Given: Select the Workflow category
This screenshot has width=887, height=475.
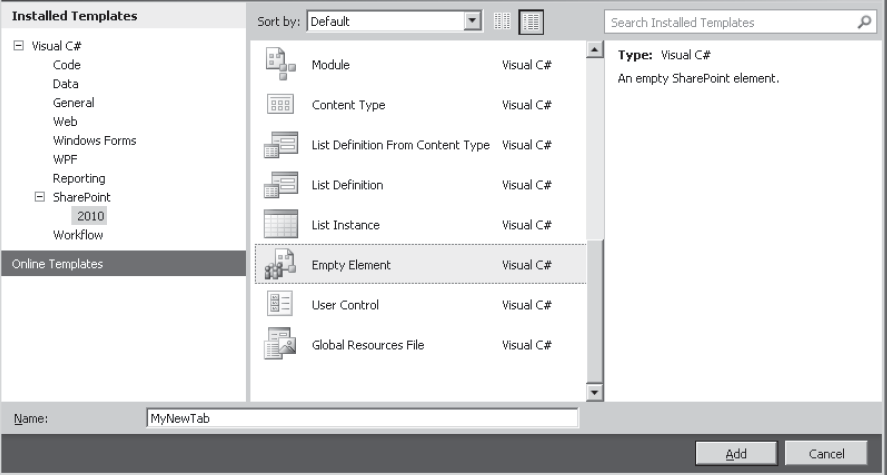Looking at the screenshot, I should (78, 235).
